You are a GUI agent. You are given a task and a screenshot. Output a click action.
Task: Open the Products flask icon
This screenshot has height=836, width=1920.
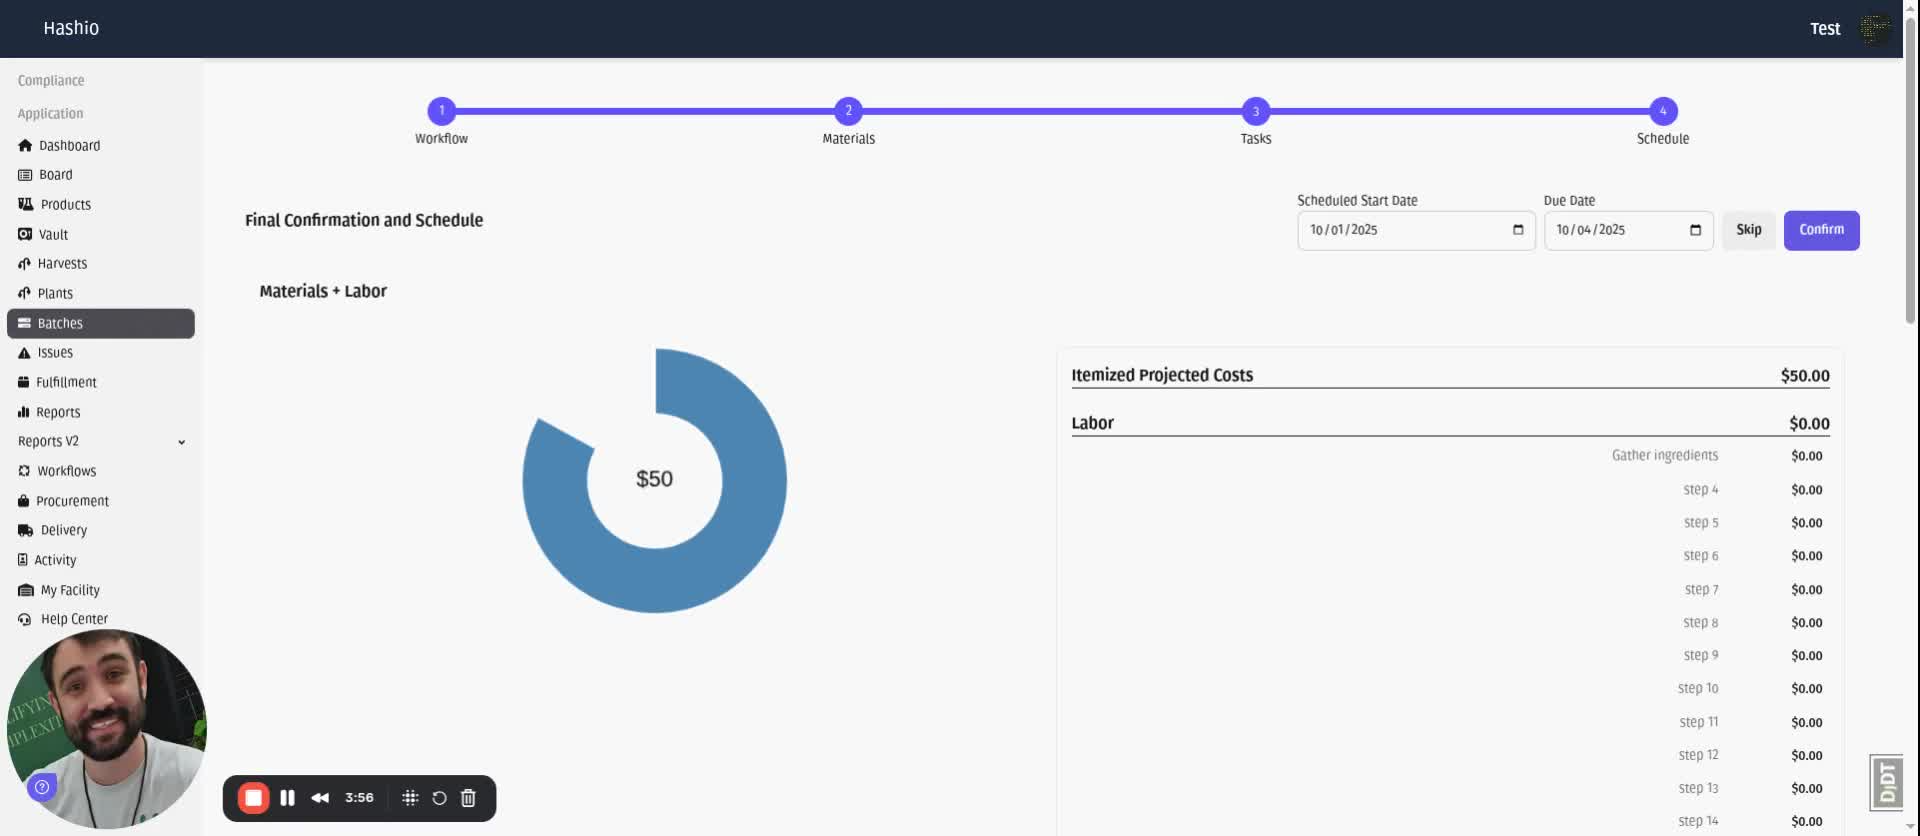point(25,204)
